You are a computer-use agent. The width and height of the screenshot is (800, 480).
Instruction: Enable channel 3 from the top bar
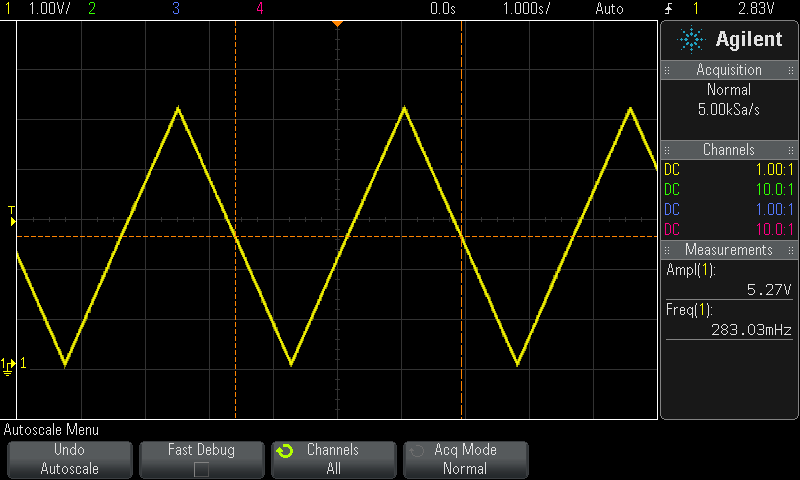(176, 8)
